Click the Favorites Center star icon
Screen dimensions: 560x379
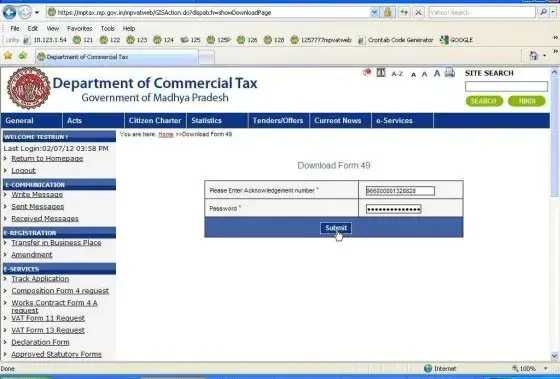(x=8, y=56)
